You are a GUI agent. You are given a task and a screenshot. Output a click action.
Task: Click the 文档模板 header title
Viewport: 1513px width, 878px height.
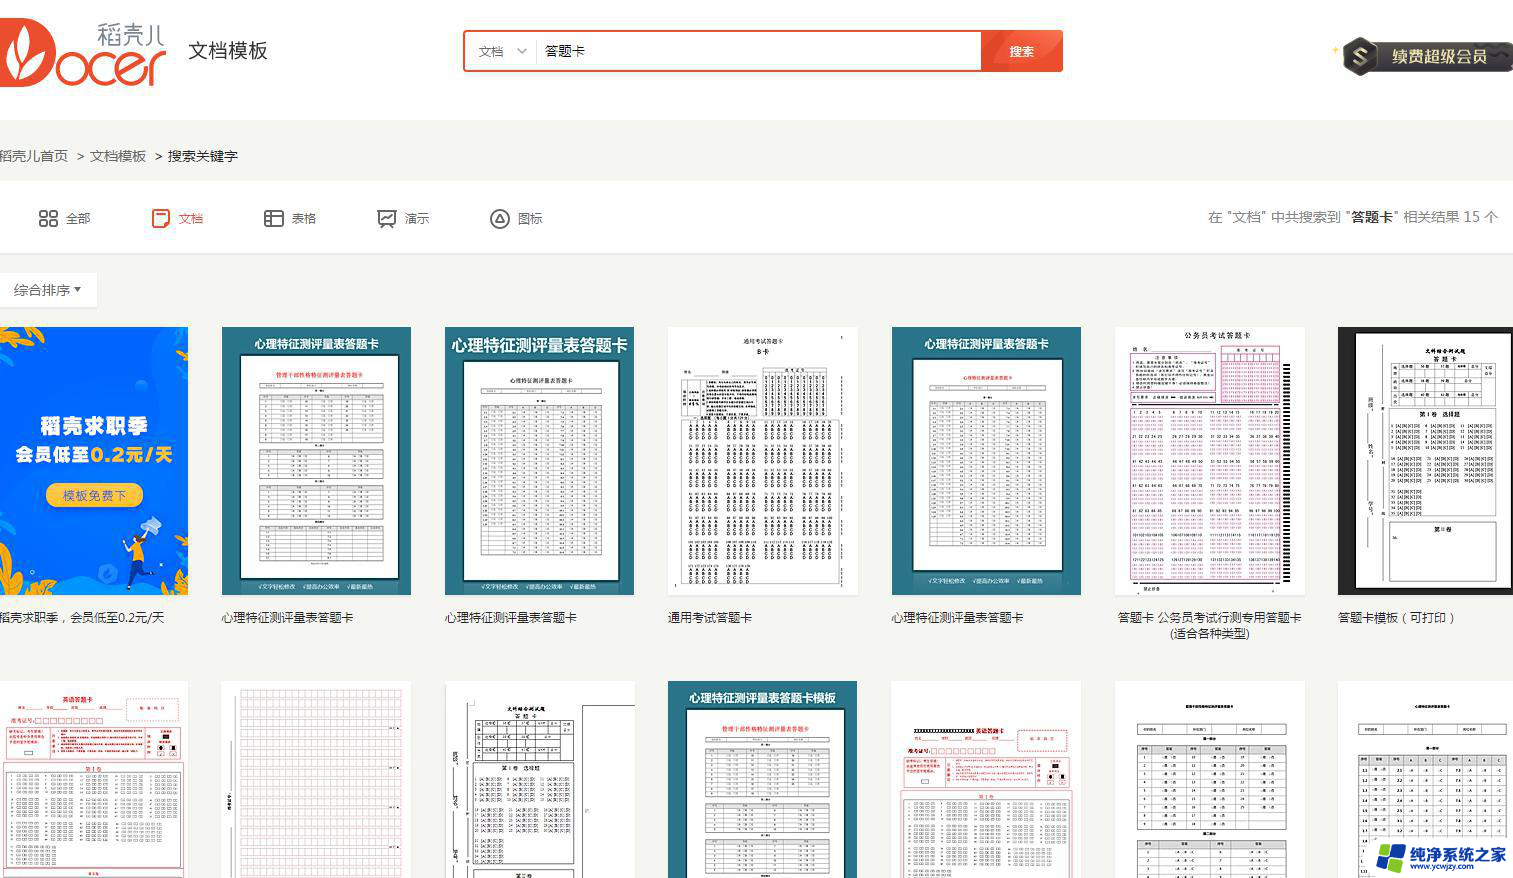click(228, 51)
